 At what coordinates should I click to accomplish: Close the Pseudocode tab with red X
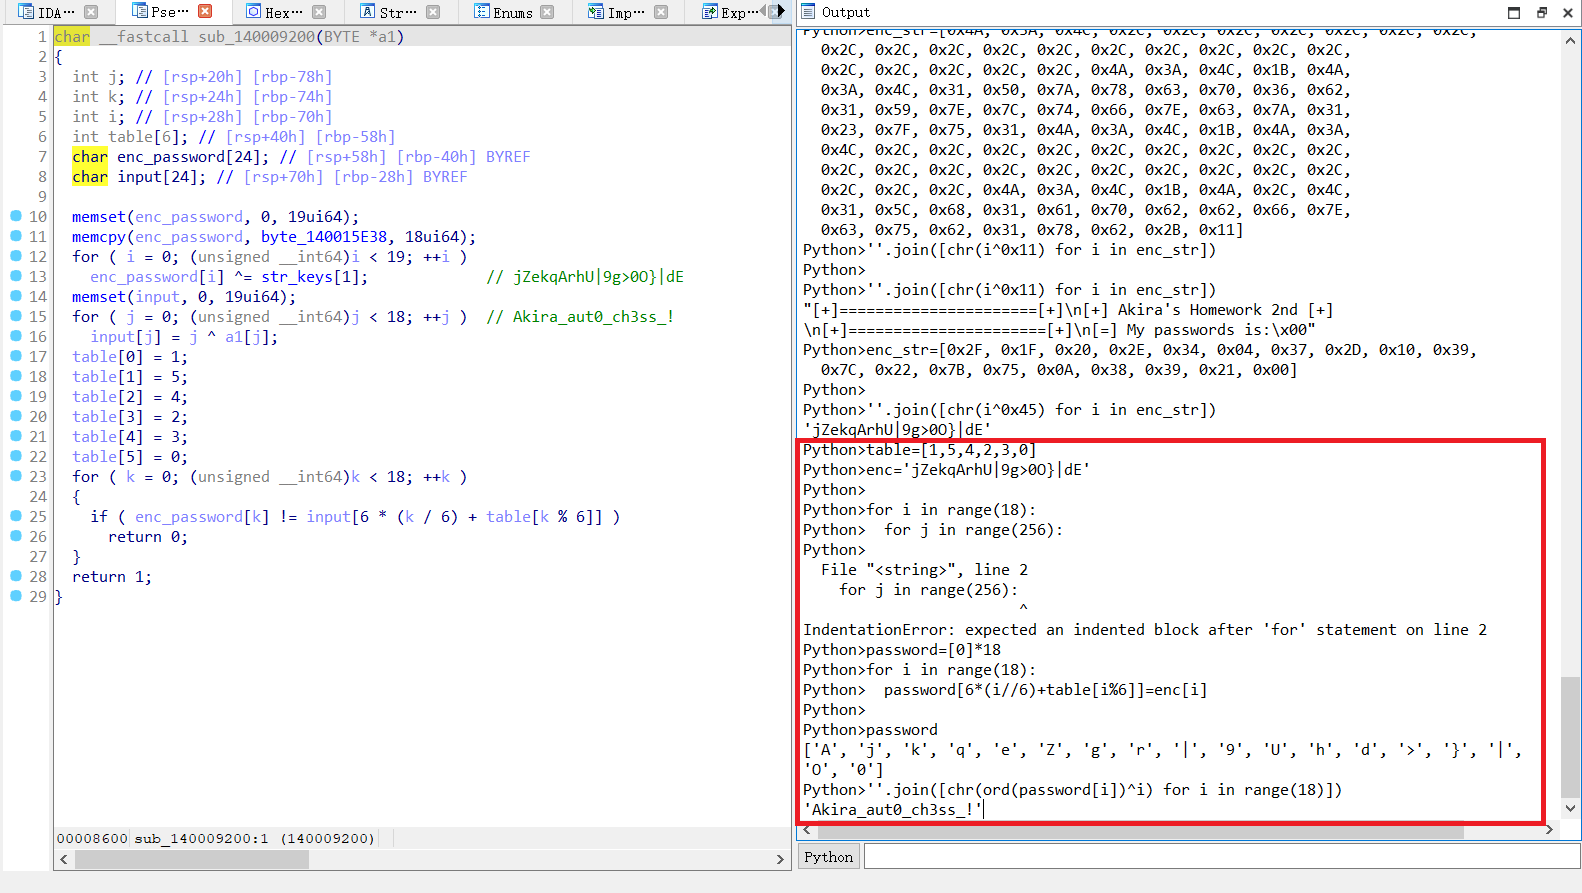[x=205, y=12]
